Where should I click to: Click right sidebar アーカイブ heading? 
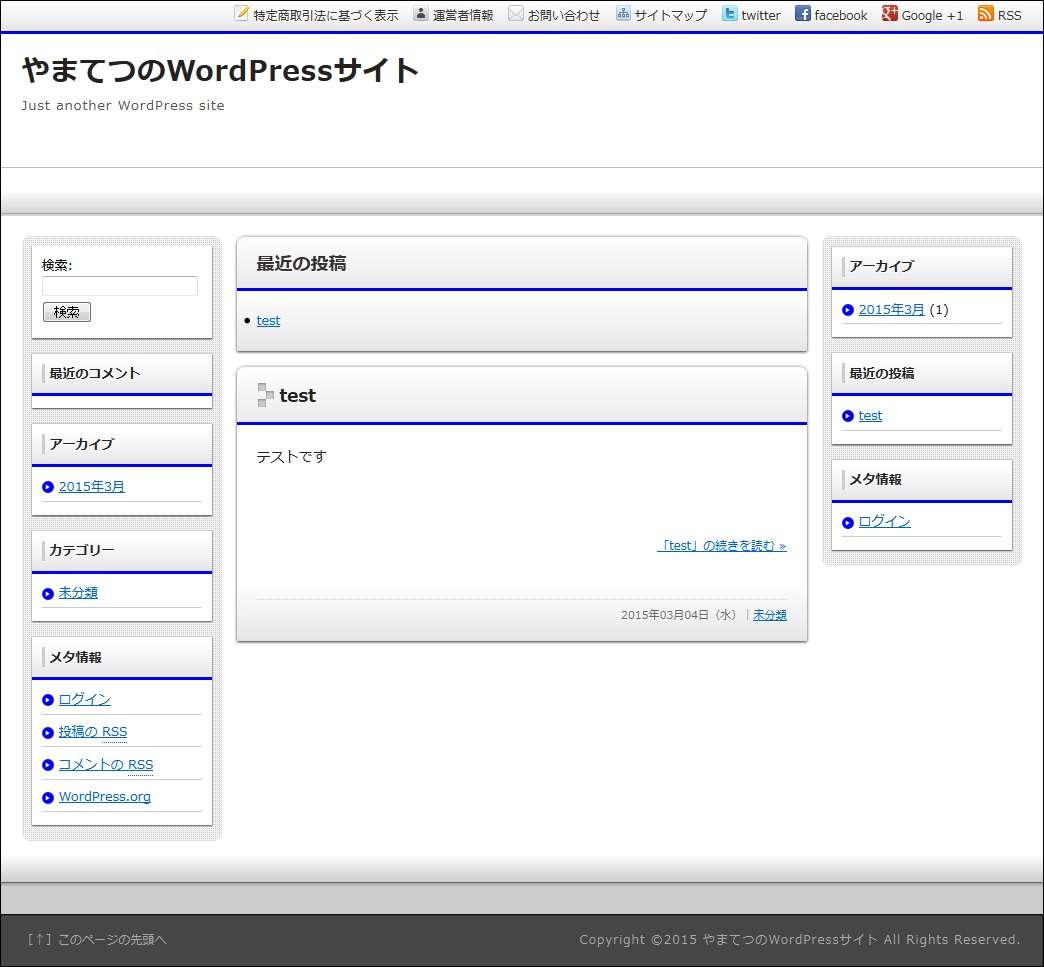tap(882, 266)
